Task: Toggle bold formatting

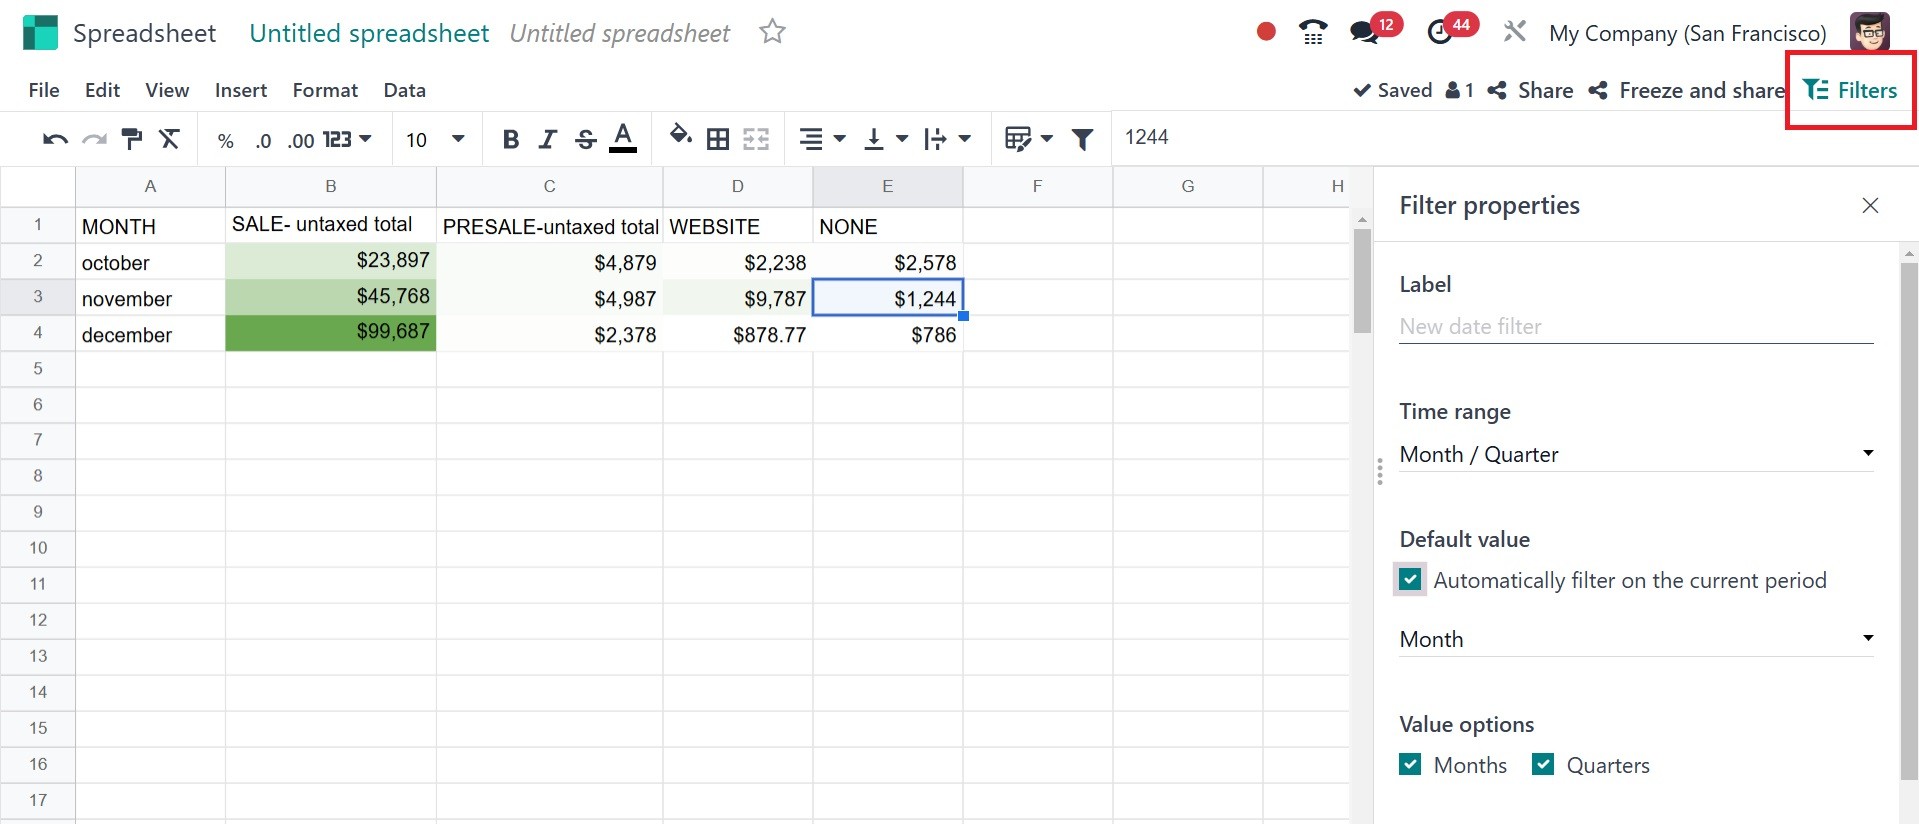Action: click(x=511, y=139)
